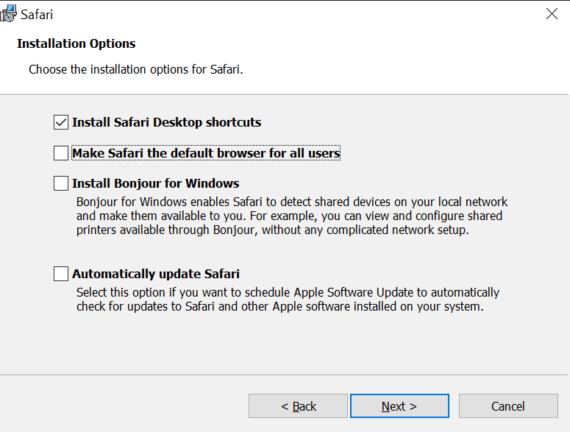Proceed by clicking the Next button
Image resolution: width=570 pixels, height=432 pixels.
(x=400, y=406)
